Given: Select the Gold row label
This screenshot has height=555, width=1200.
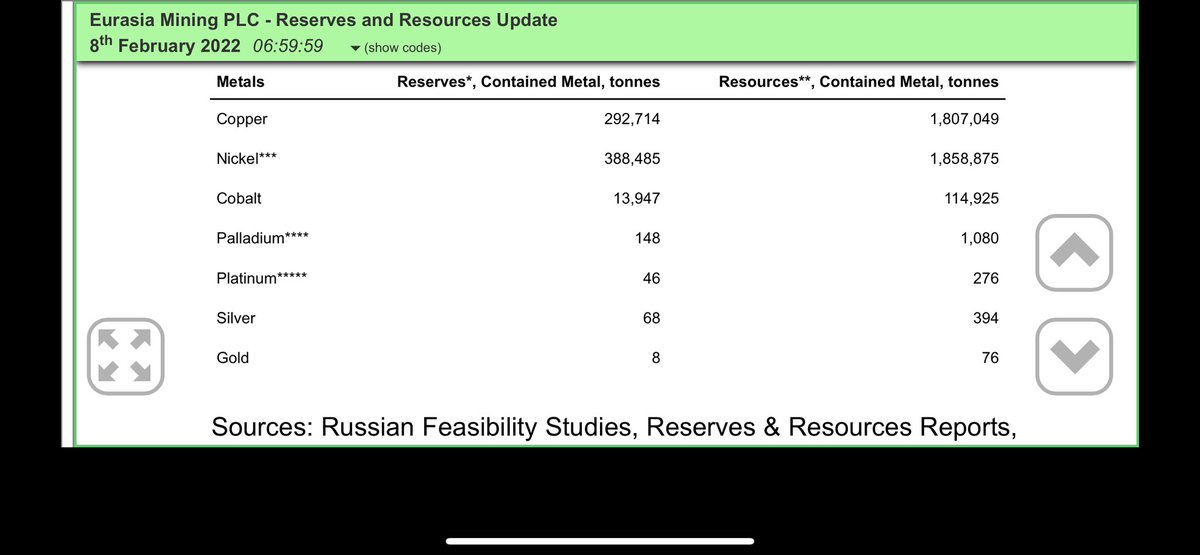Looking at the screenshot, I should (x=233, y=357).
